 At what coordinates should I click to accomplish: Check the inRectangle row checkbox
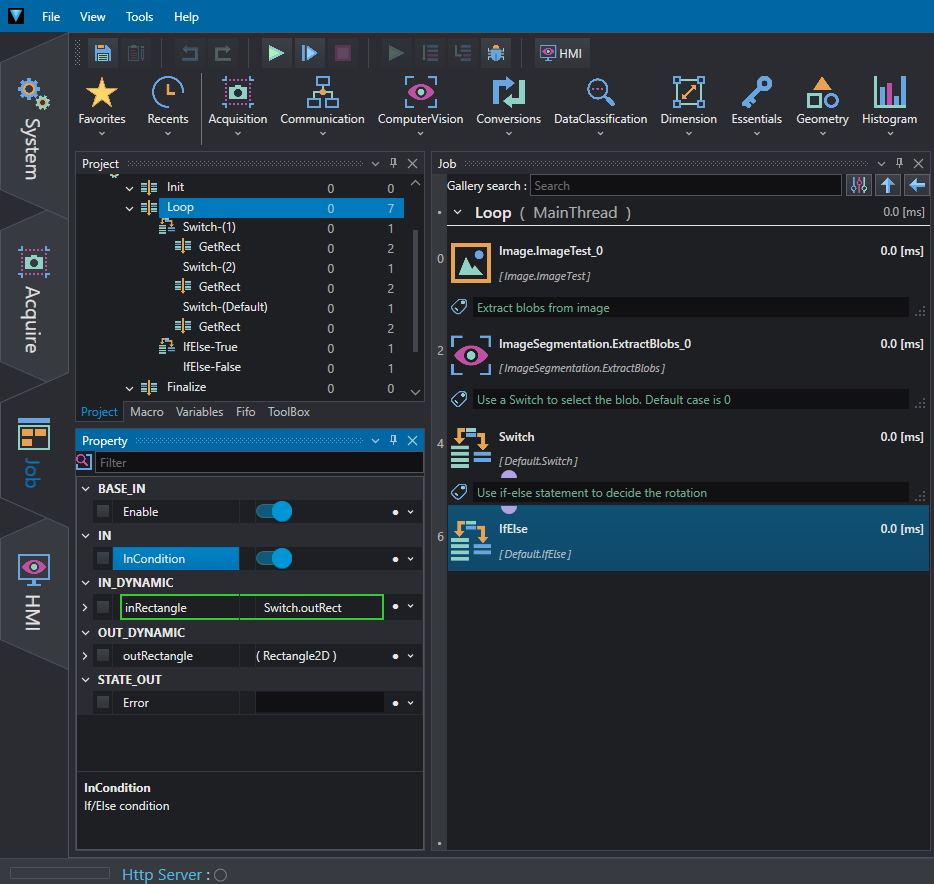[x=103, y=607]
